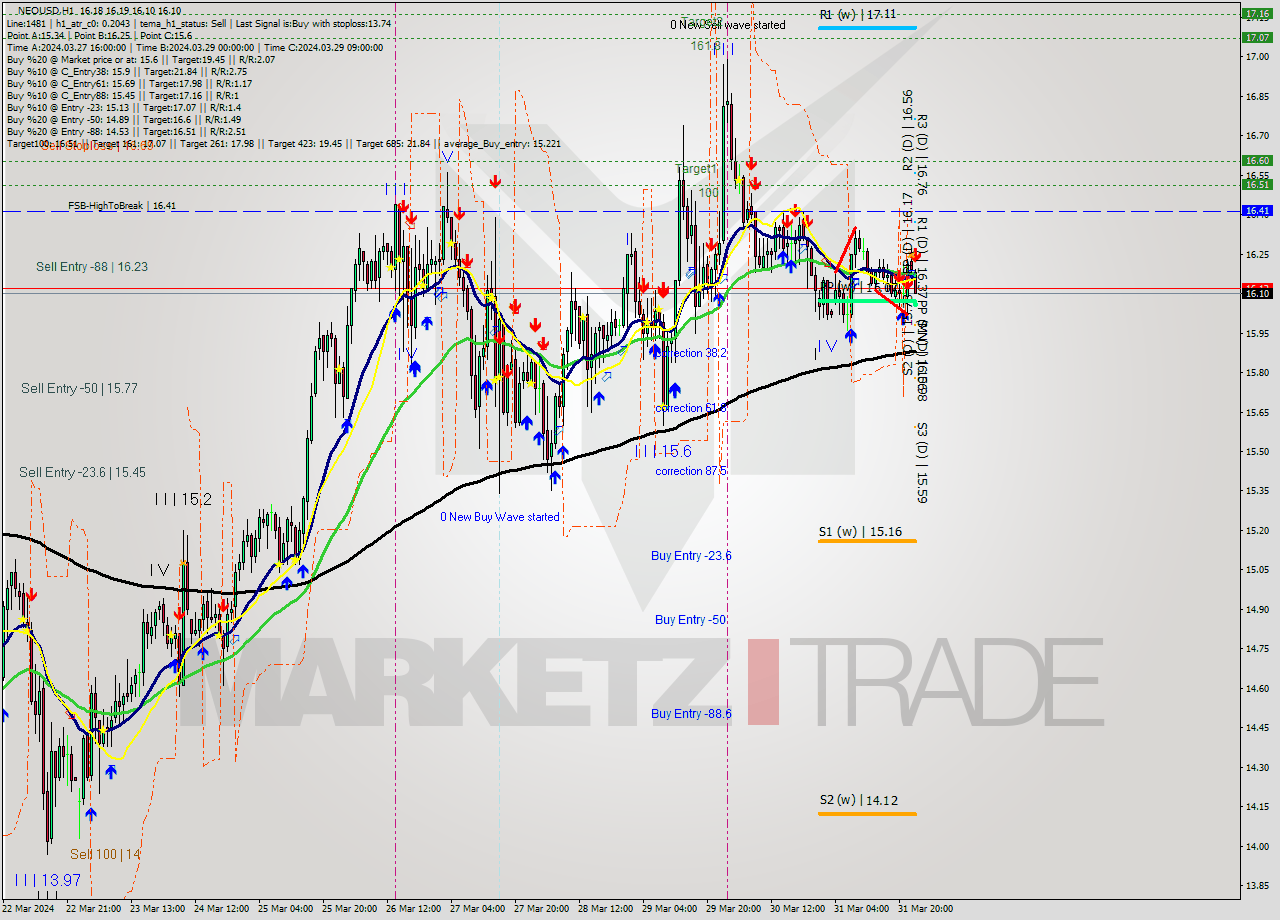This screenshot has width=1280, height=920.
Task: Click the '23 Mar 13:00' time label
Action: tap(157, 909)
